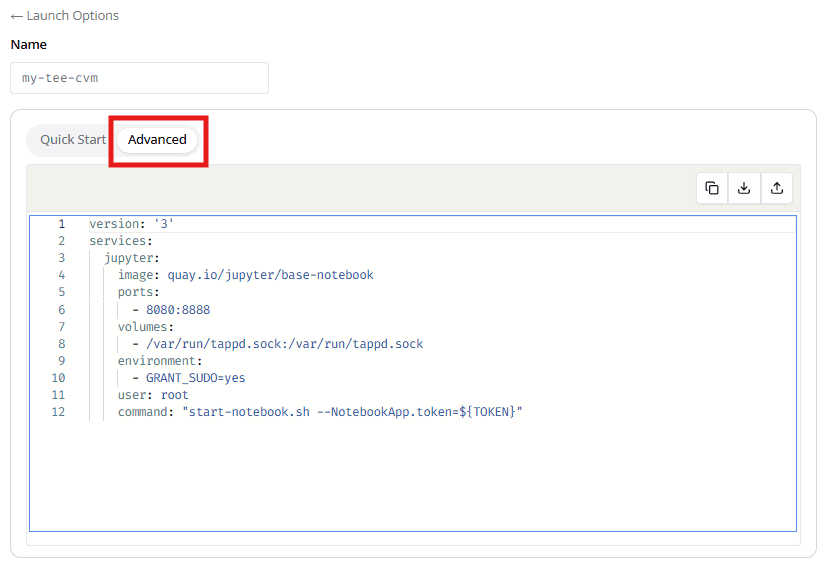Click the 8080:8888 port mapping line
Screen dimensions: 820x563
click(x=177, y=310)
